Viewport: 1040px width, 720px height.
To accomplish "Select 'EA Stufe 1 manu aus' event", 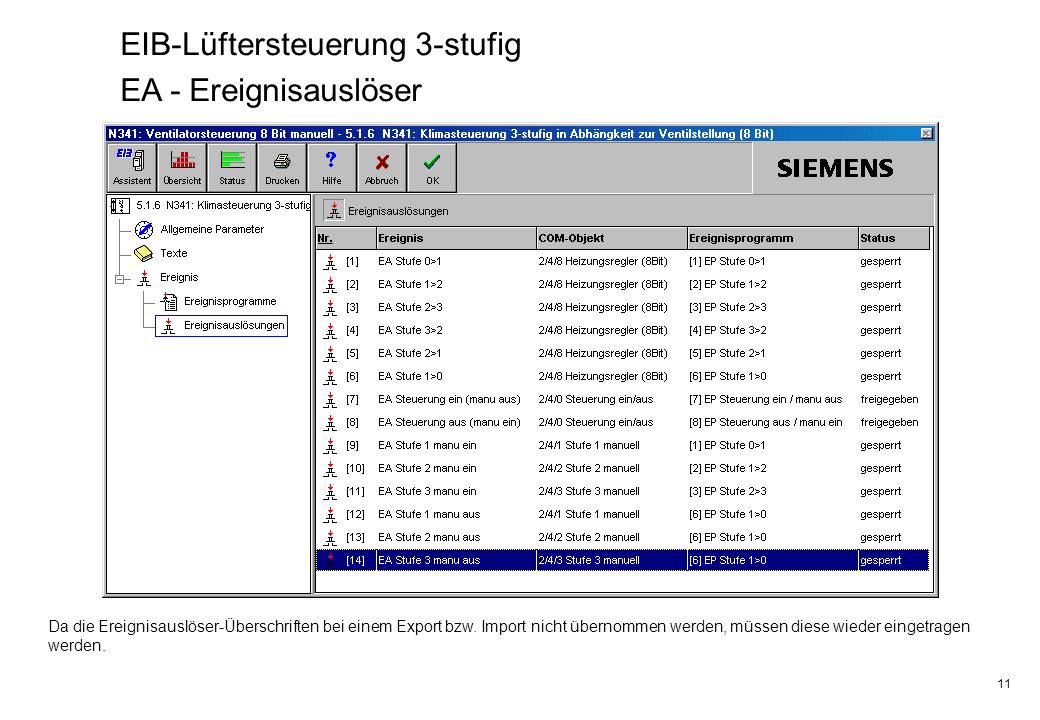I will coord(429,514).
